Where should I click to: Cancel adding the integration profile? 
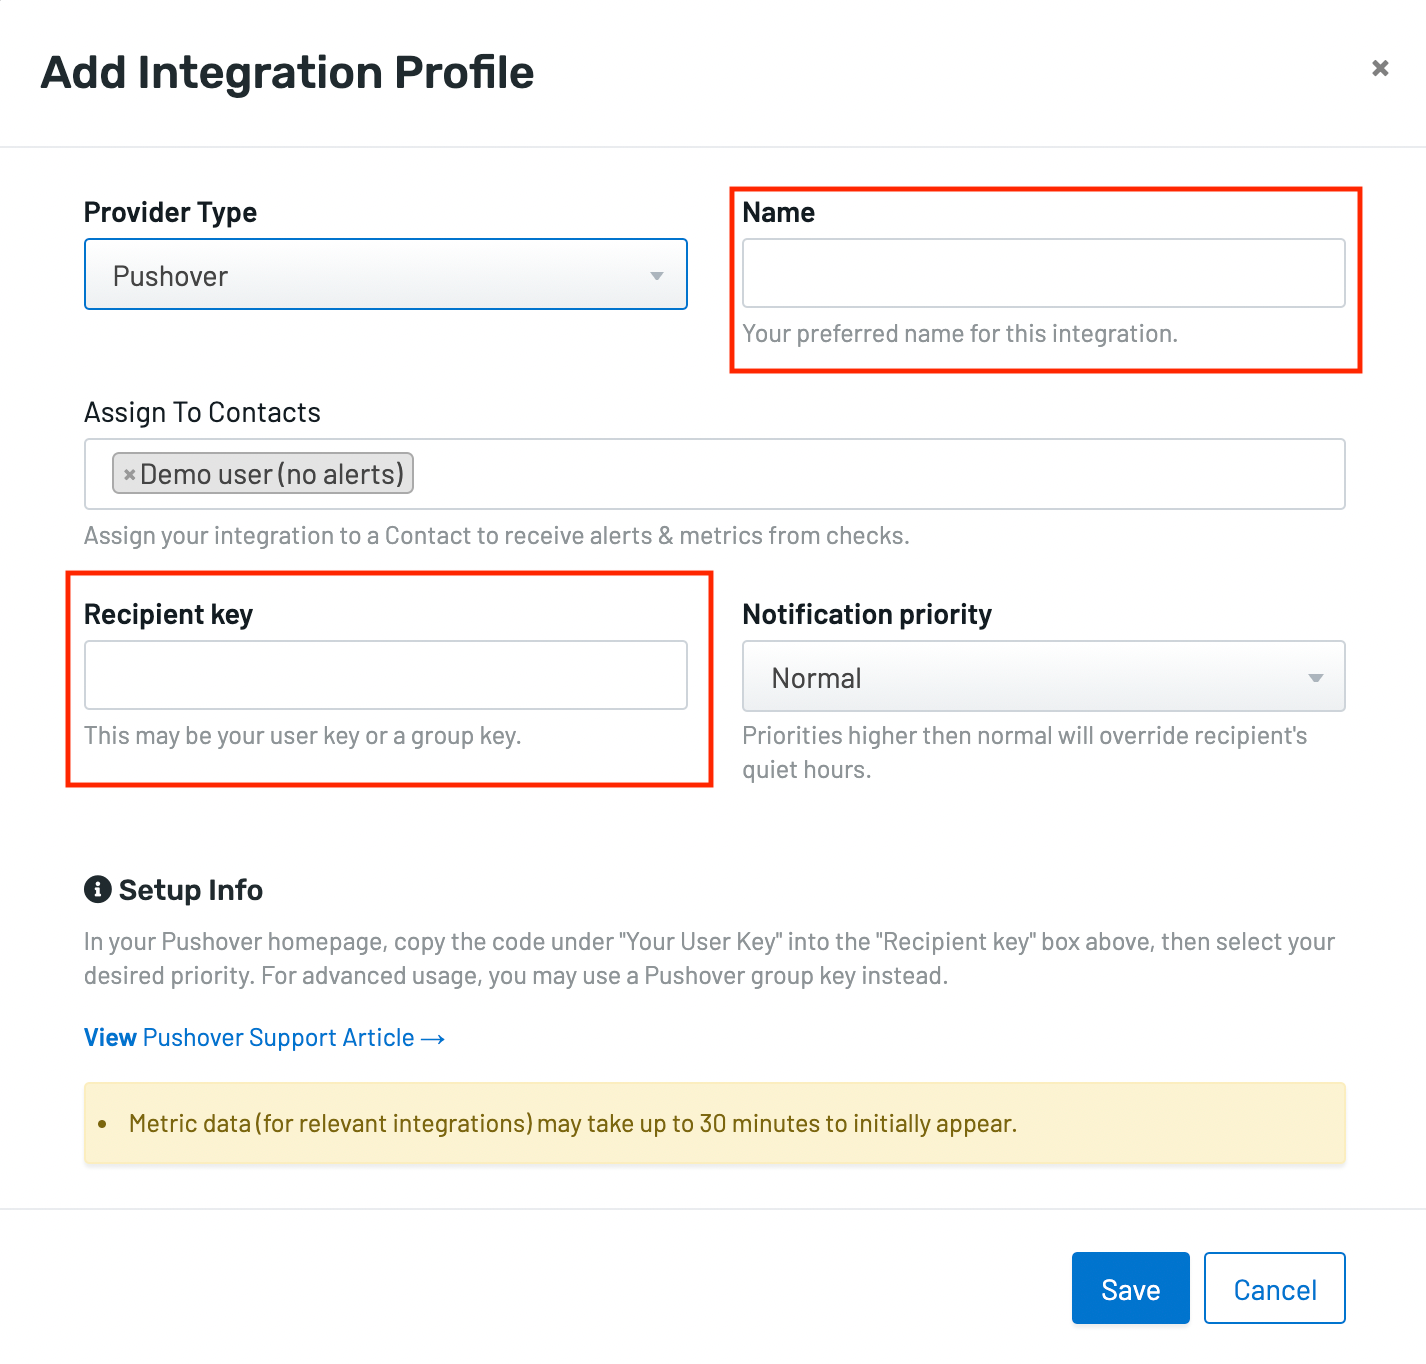click(x=1275, y=1288)
